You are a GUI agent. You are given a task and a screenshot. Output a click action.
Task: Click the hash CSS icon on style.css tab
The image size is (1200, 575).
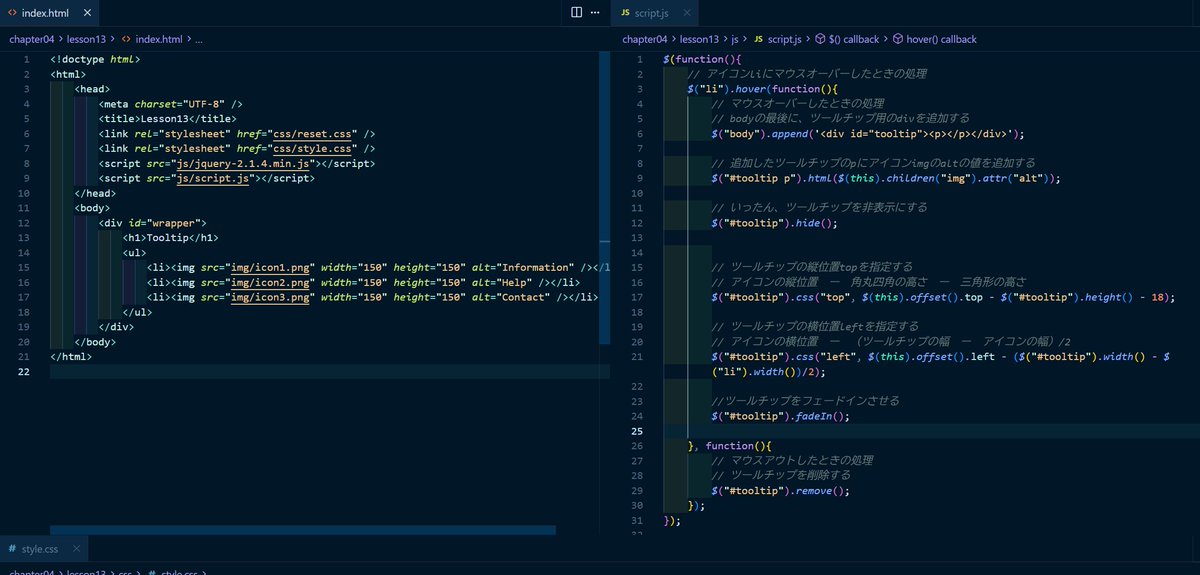(12, 549)
